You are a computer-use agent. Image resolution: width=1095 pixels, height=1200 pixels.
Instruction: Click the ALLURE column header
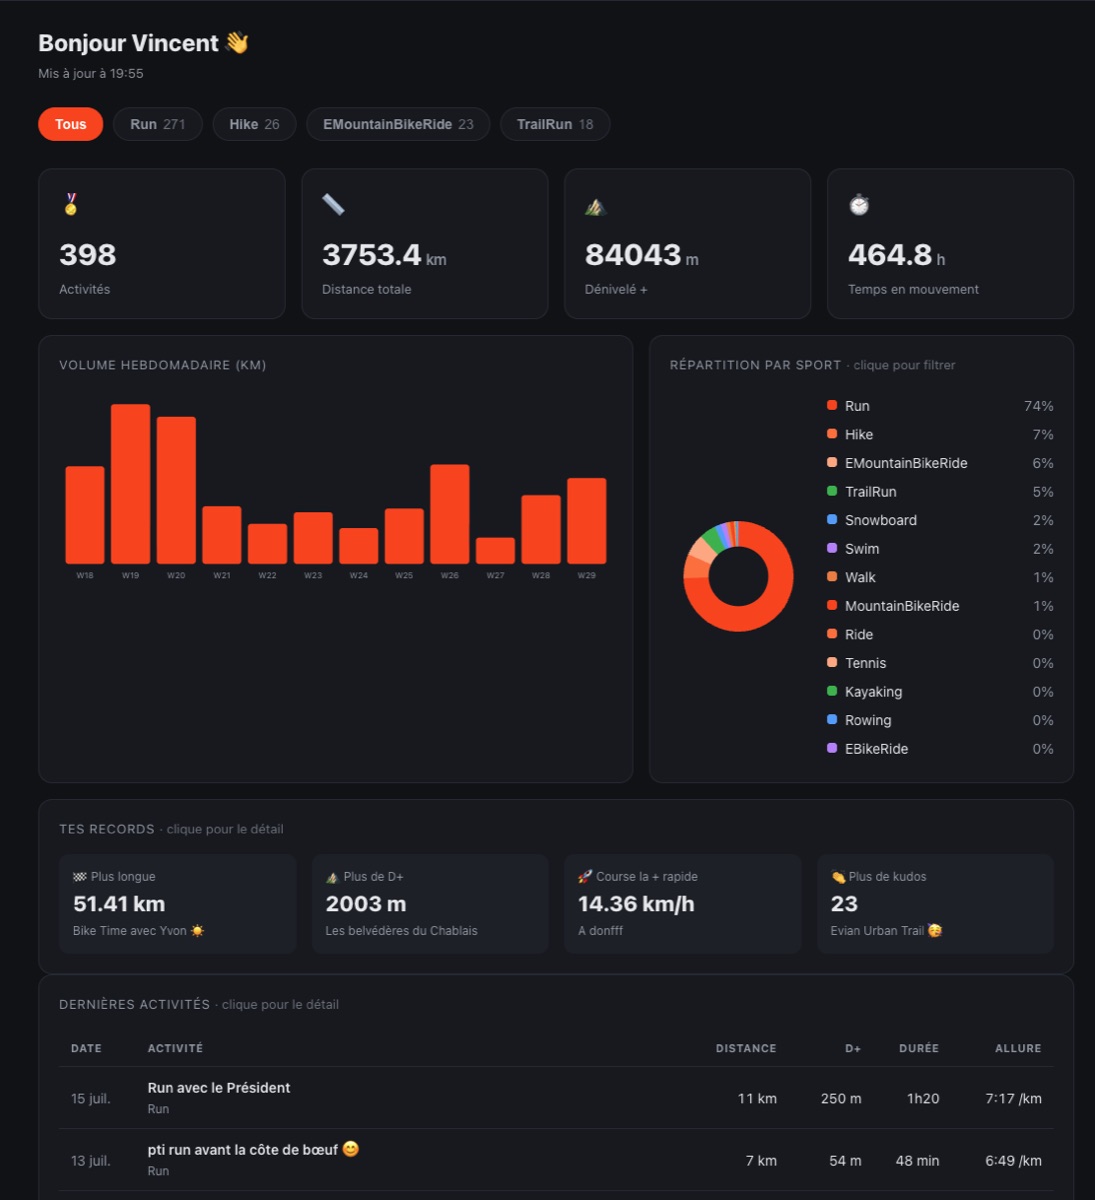(x=1018, y=1048)
